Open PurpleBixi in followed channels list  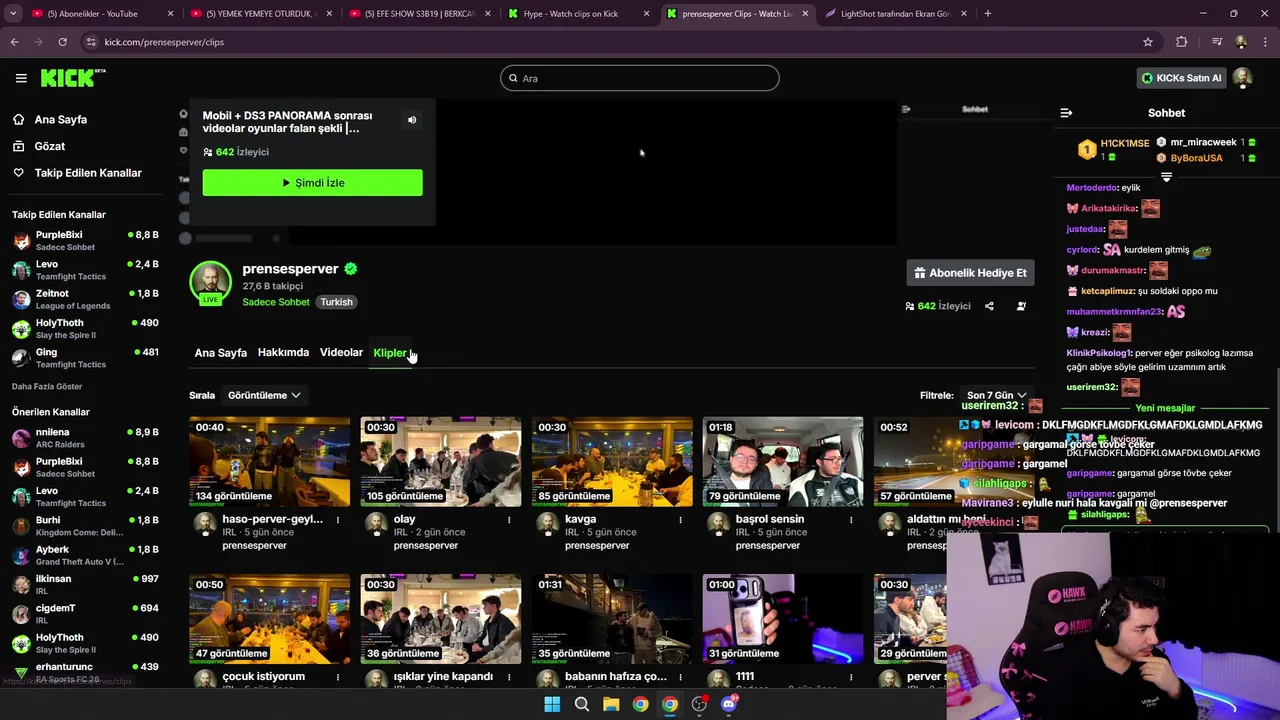(x=84, y=241)
